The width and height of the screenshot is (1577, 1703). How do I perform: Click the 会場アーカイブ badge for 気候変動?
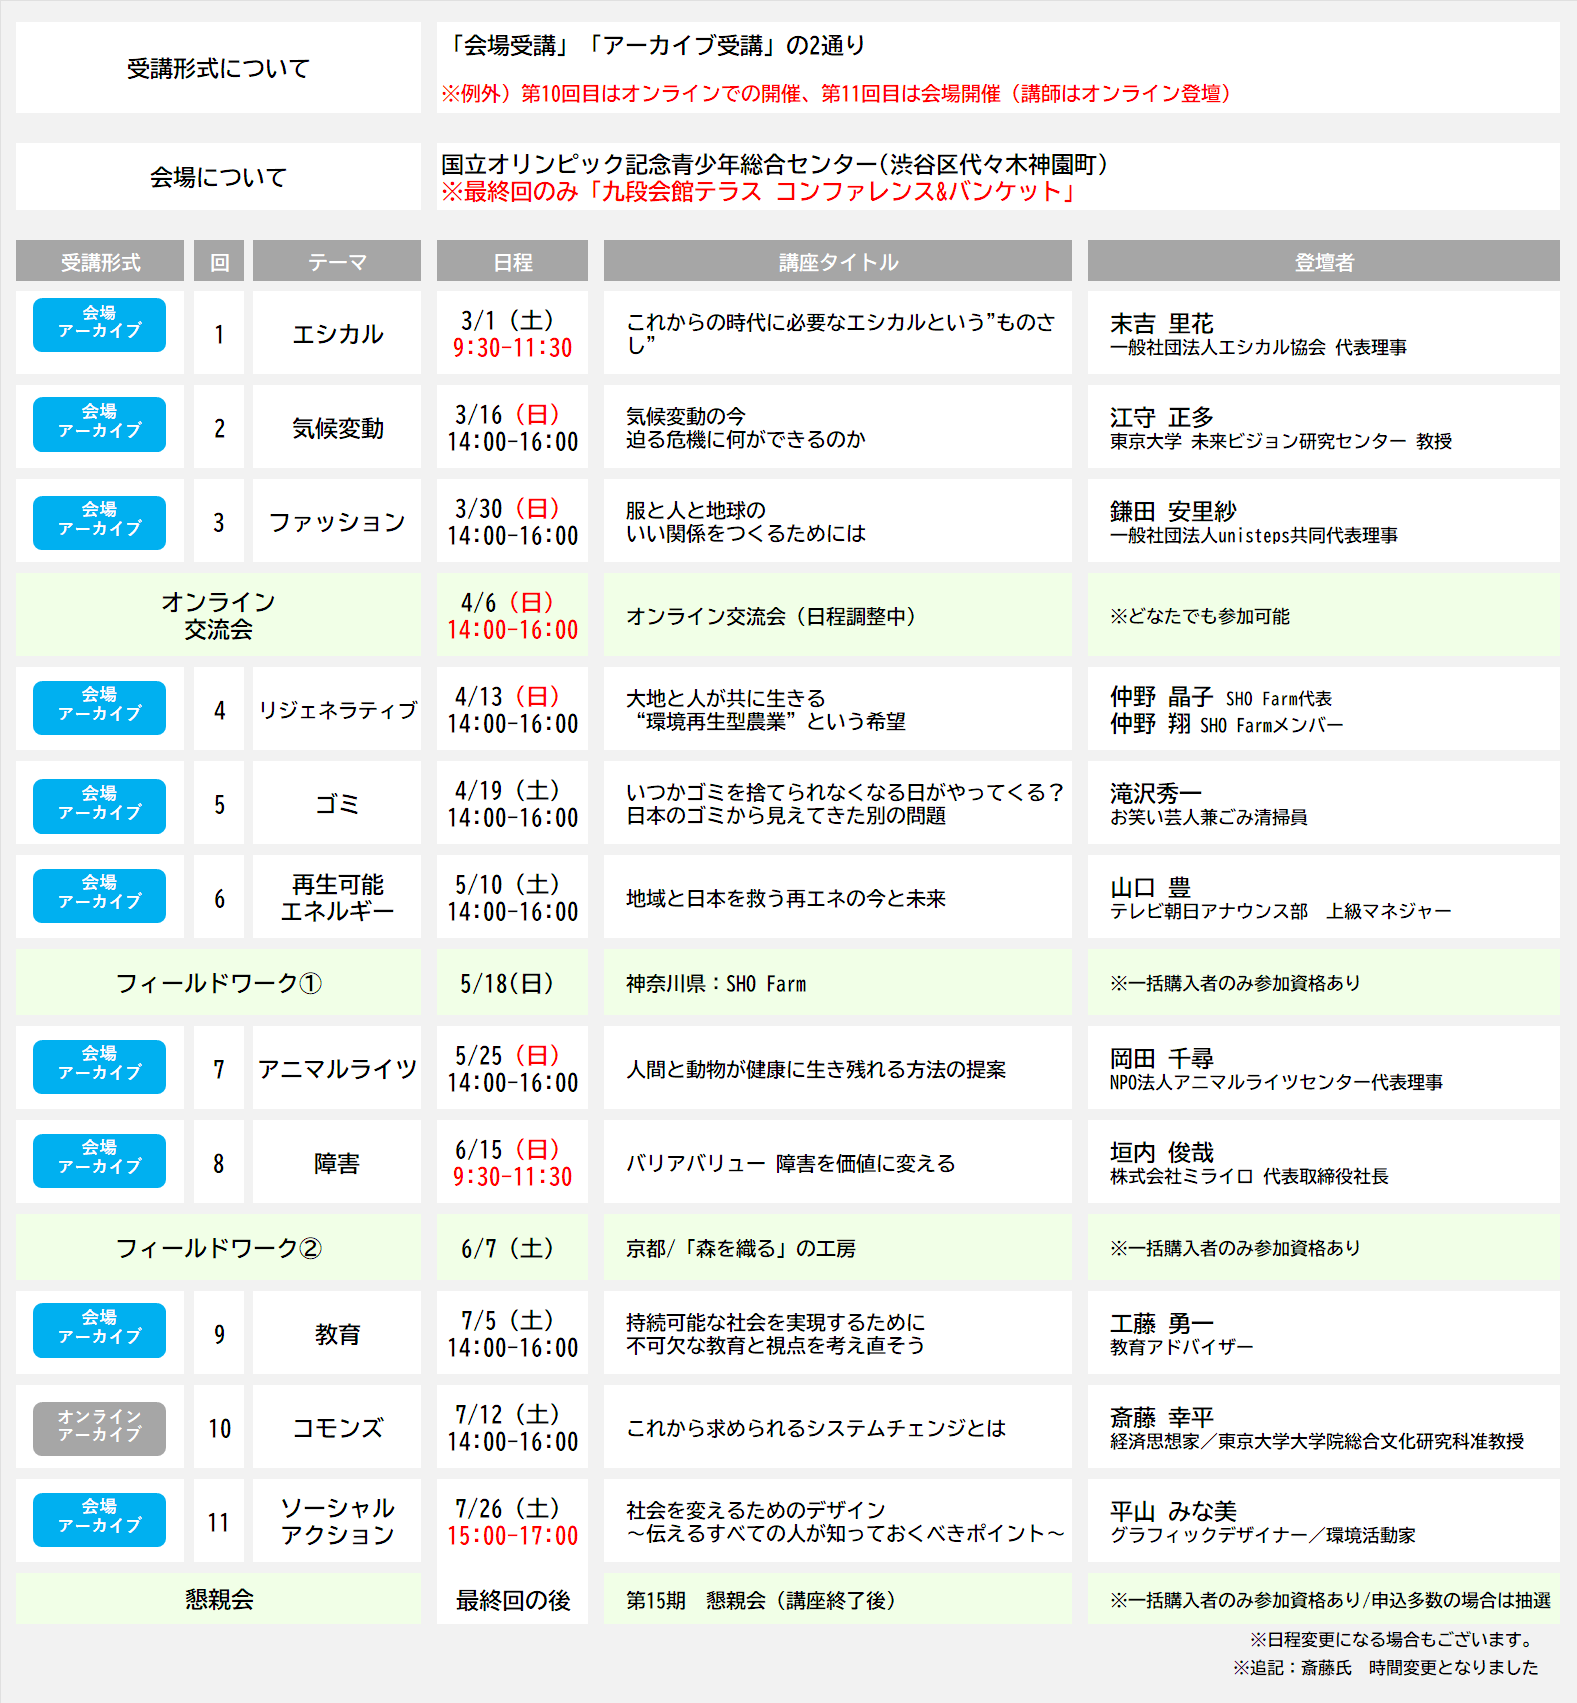tap(99, 424)
